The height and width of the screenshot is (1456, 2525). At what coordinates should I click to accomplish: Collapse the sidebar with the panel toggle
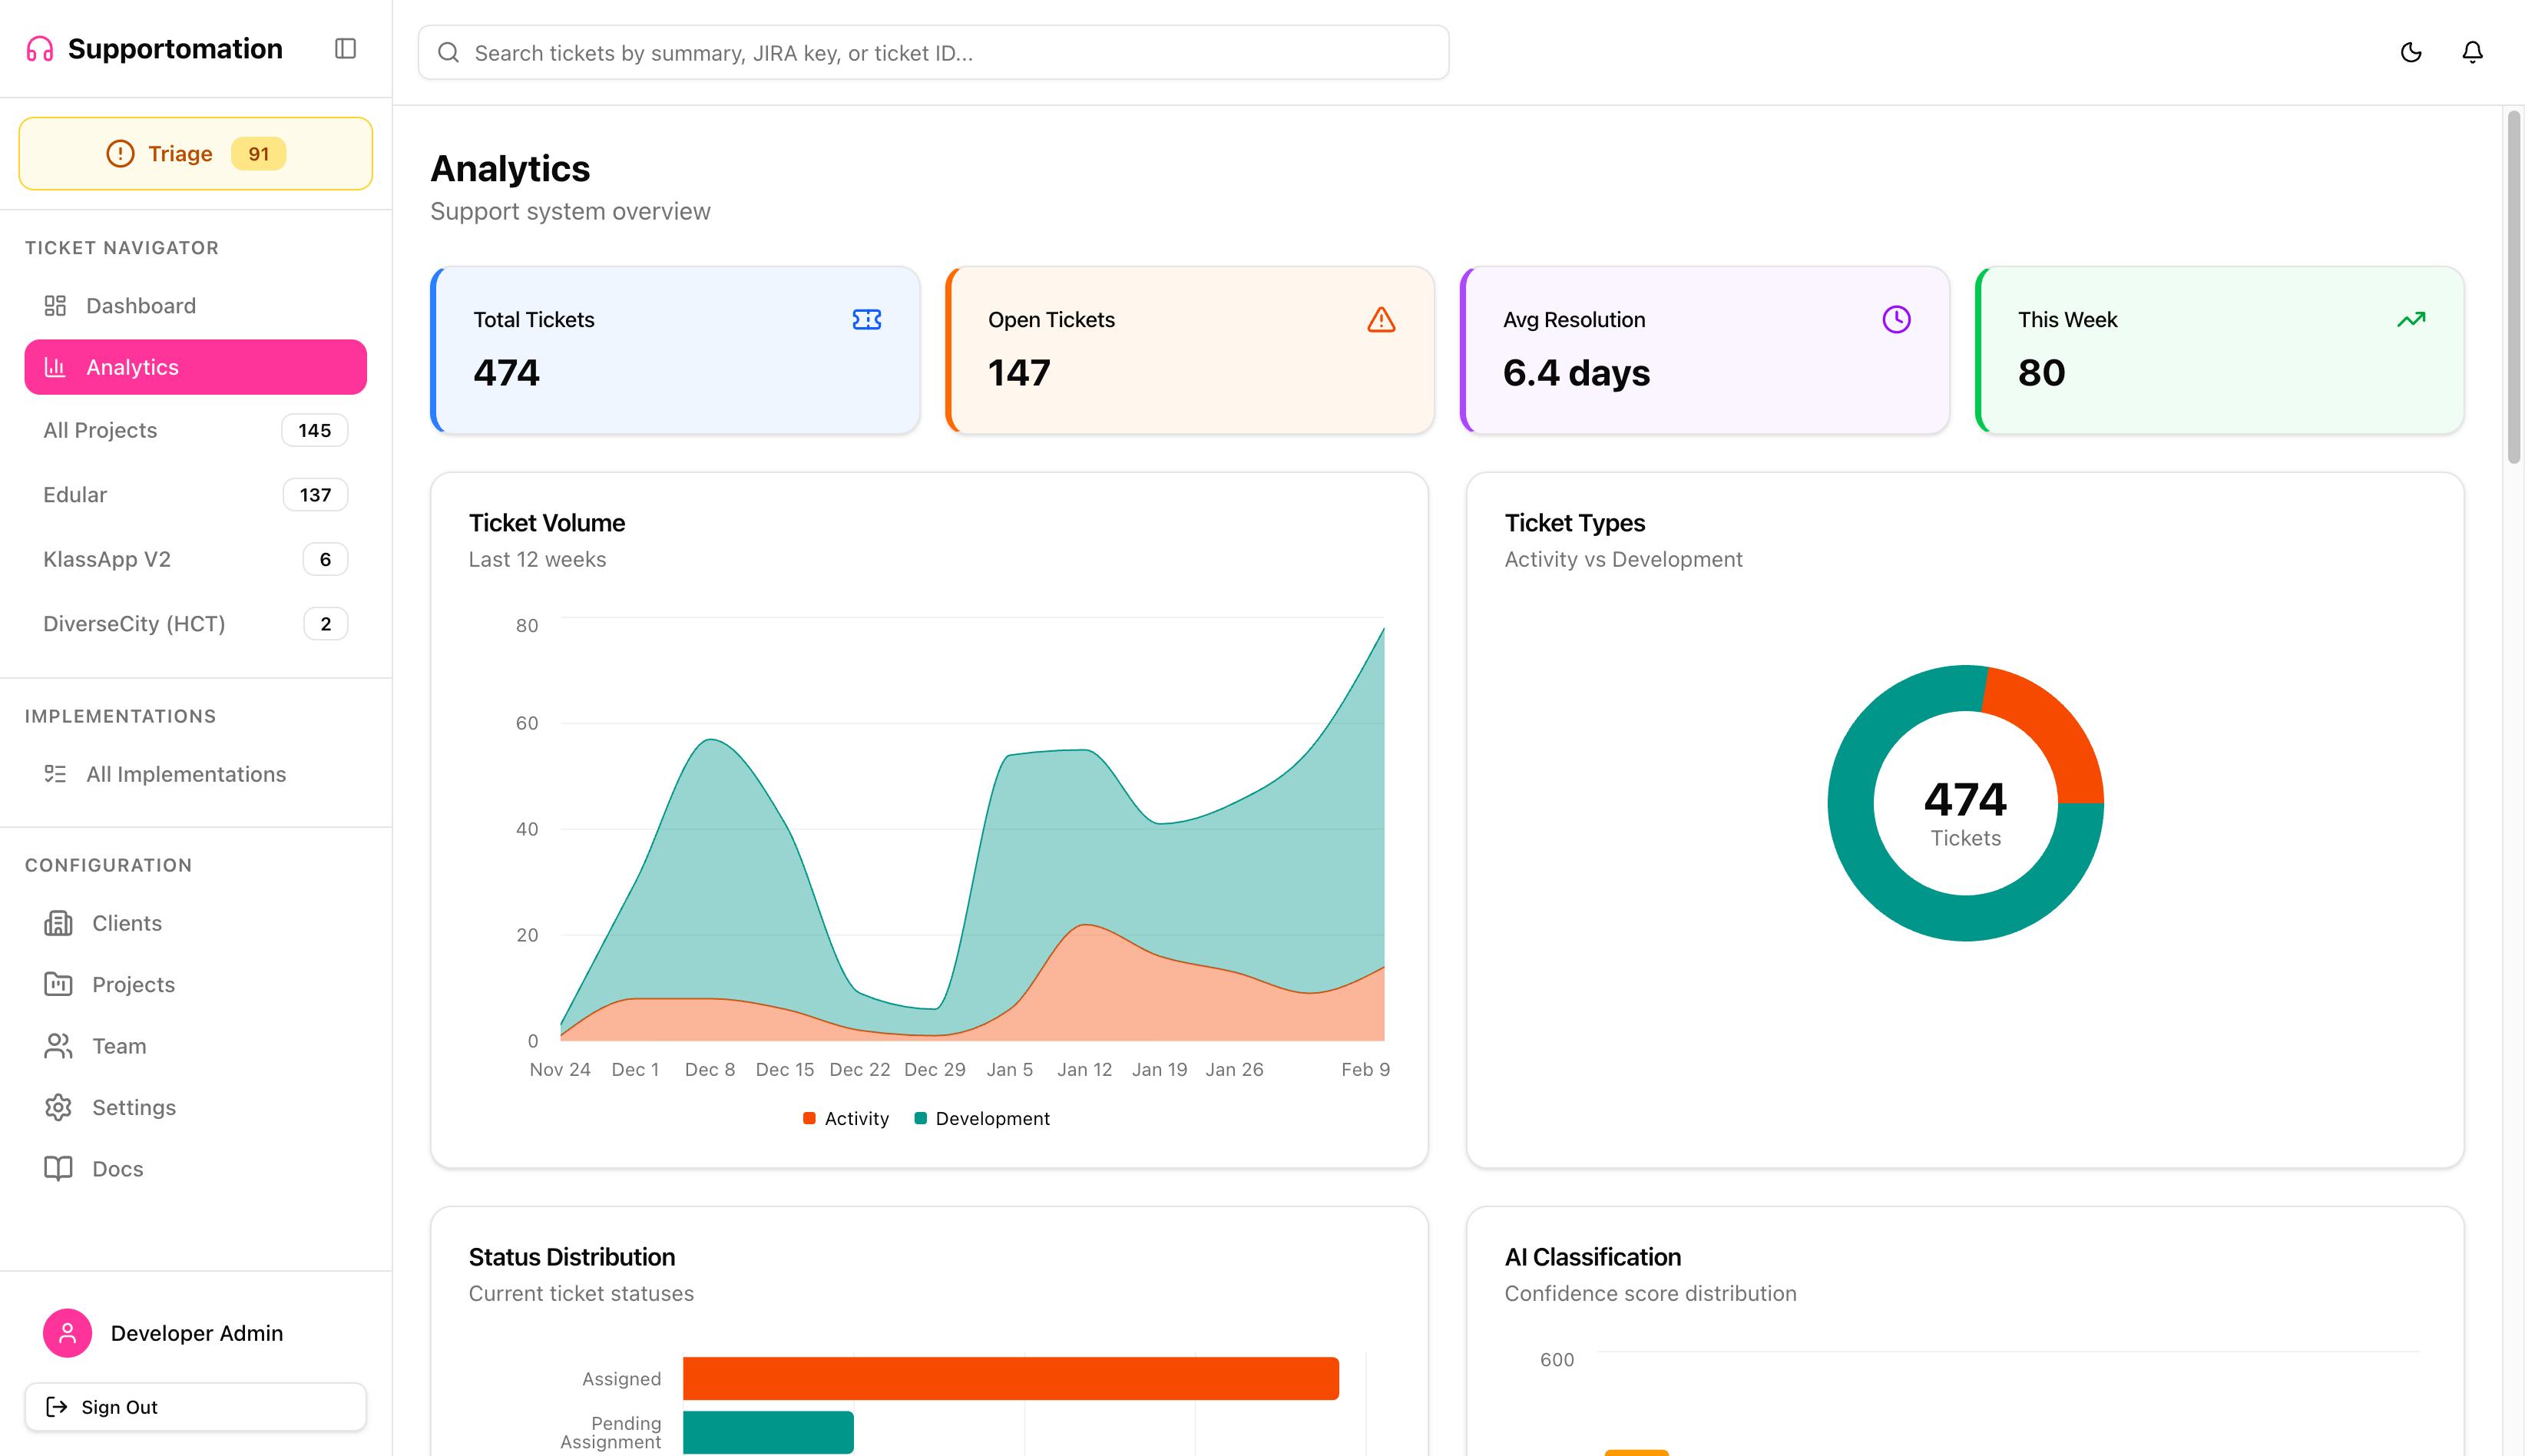click(x=346, y=48)
